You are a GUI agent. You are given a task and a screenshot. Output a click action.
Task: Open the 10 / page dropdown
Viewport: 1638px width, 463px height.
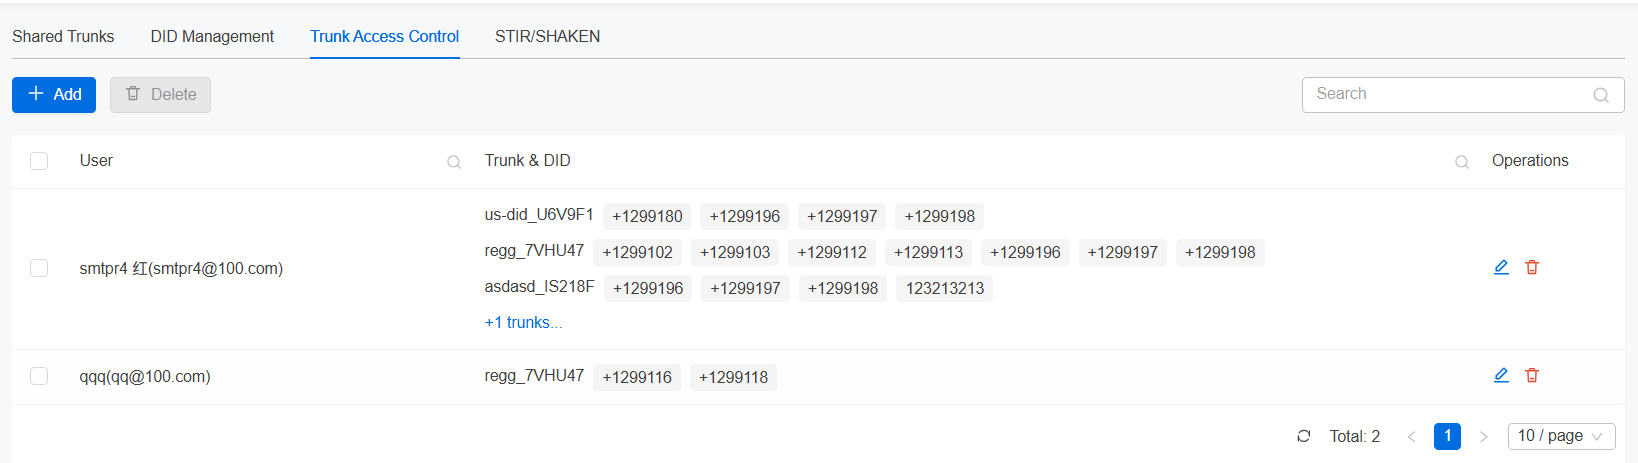(1560, 436)
